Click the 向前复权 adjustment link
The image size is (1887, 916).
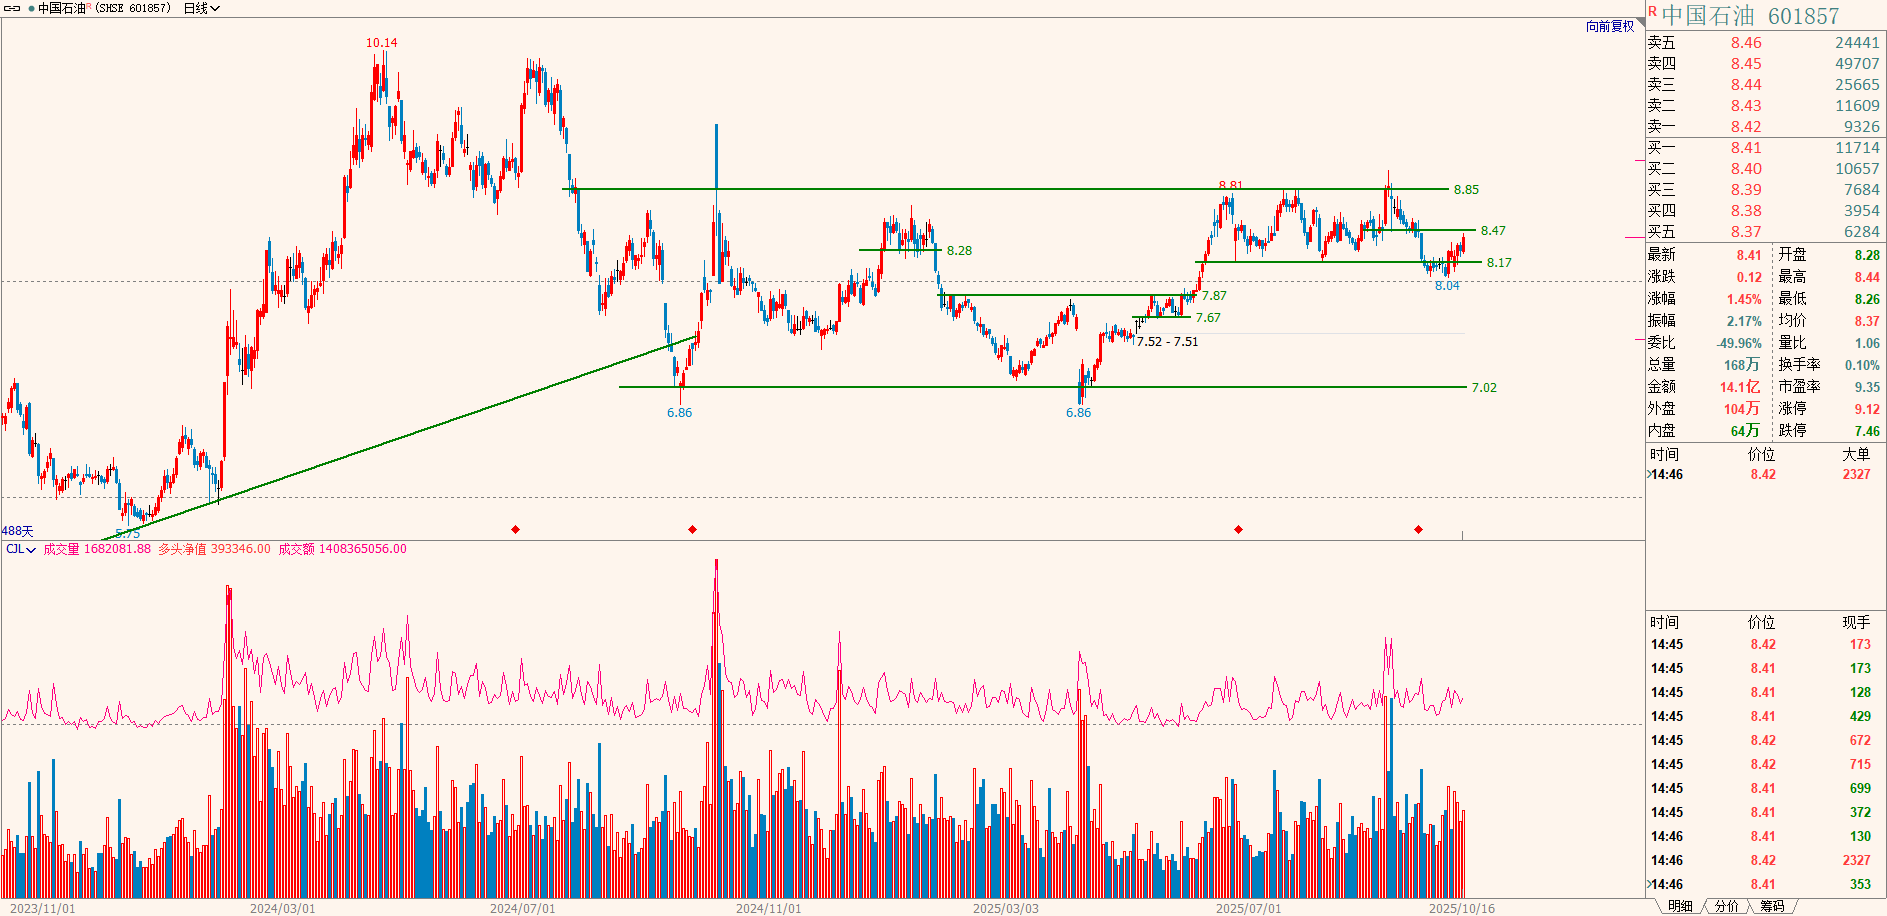[x=1610, y=26]
